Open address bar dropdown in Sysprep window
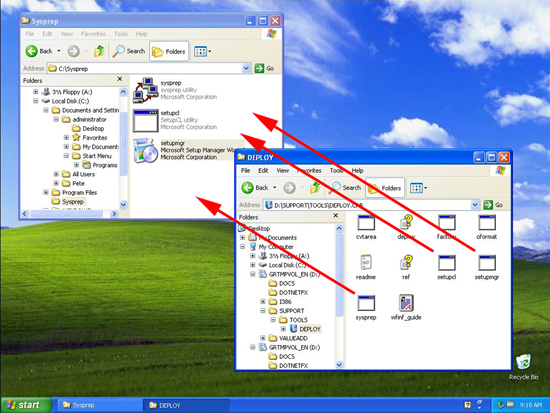 coord(246,68)
